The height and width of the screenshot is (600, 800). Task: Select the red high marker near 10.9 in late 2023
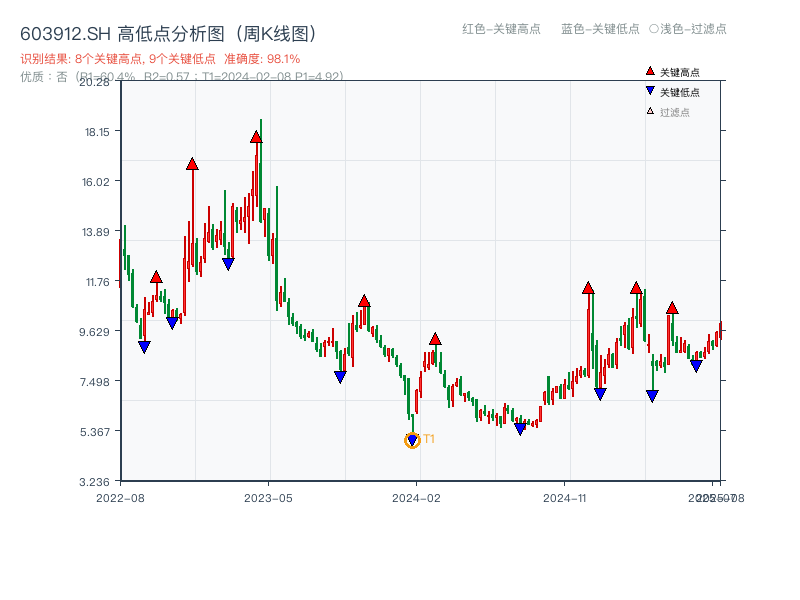tap(364, 301)
